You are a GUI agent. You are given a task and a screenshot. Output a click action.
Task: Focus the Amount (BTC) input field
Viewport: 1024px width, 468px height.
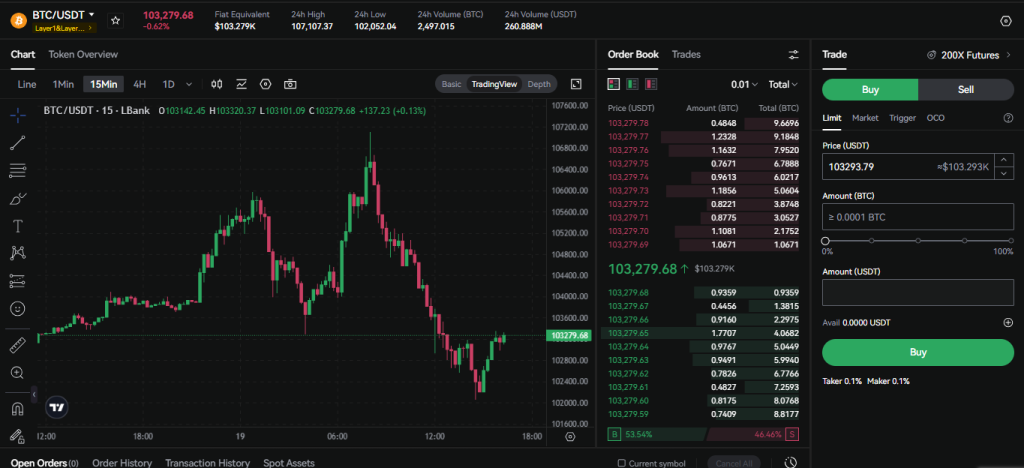918,217
